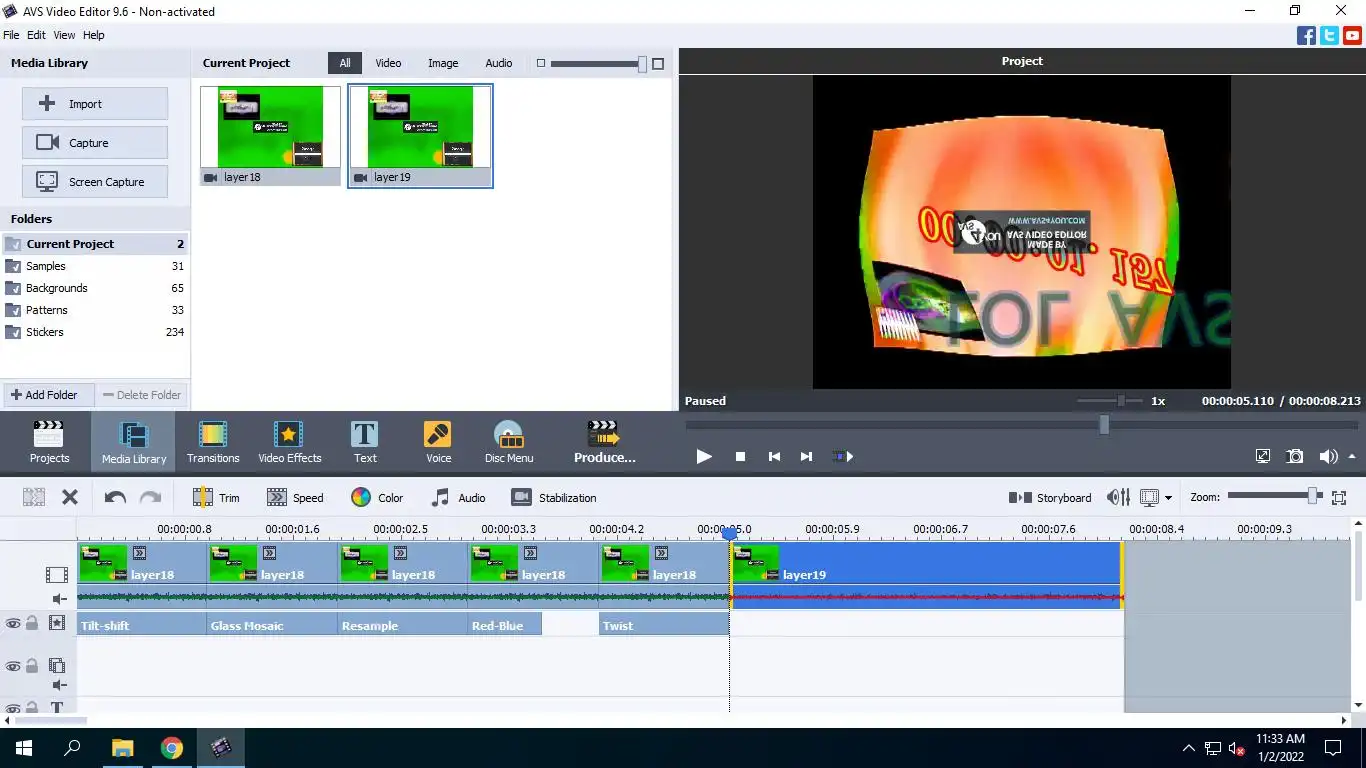Select the layer18 media thumbnail

[270, 135]
